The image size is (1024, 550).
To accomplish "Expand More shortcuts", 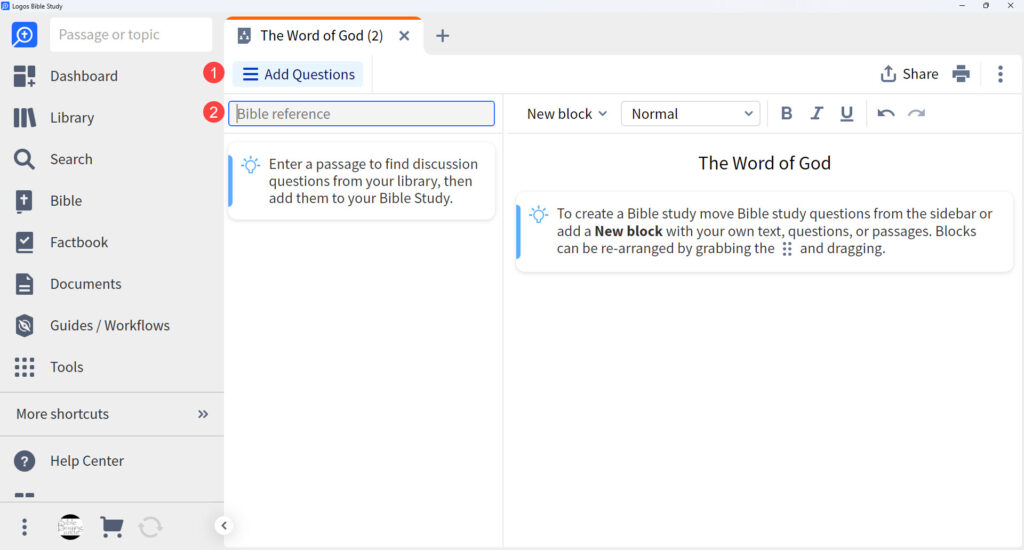I will (112, 414).
